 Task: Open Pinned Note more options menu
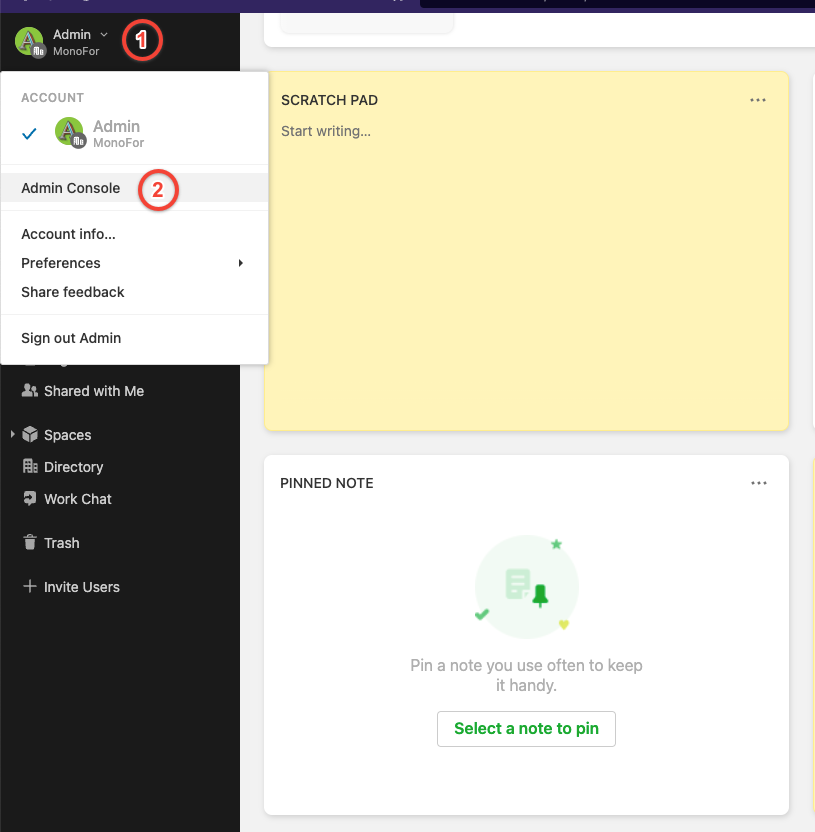[x=758, y=483]
